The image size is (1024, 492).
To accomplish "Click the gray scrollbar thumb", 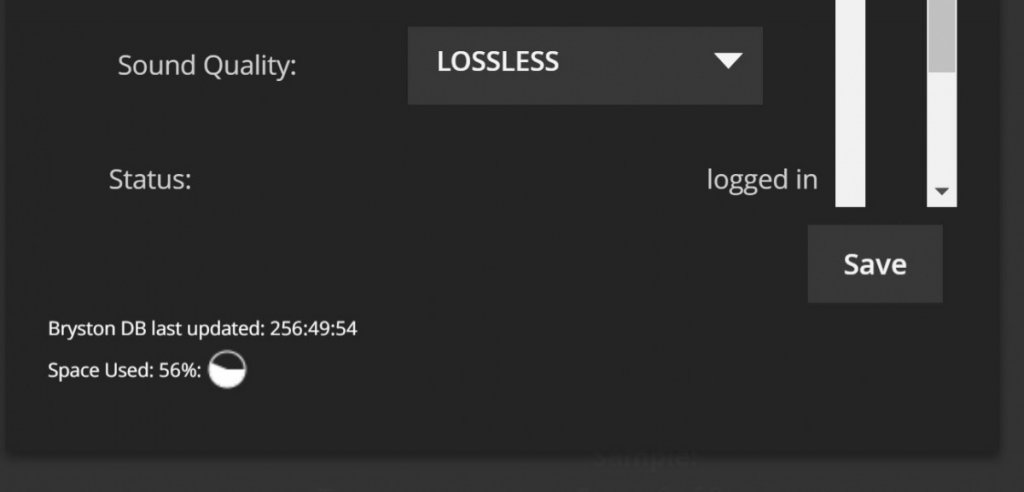I will coord(942,36).
